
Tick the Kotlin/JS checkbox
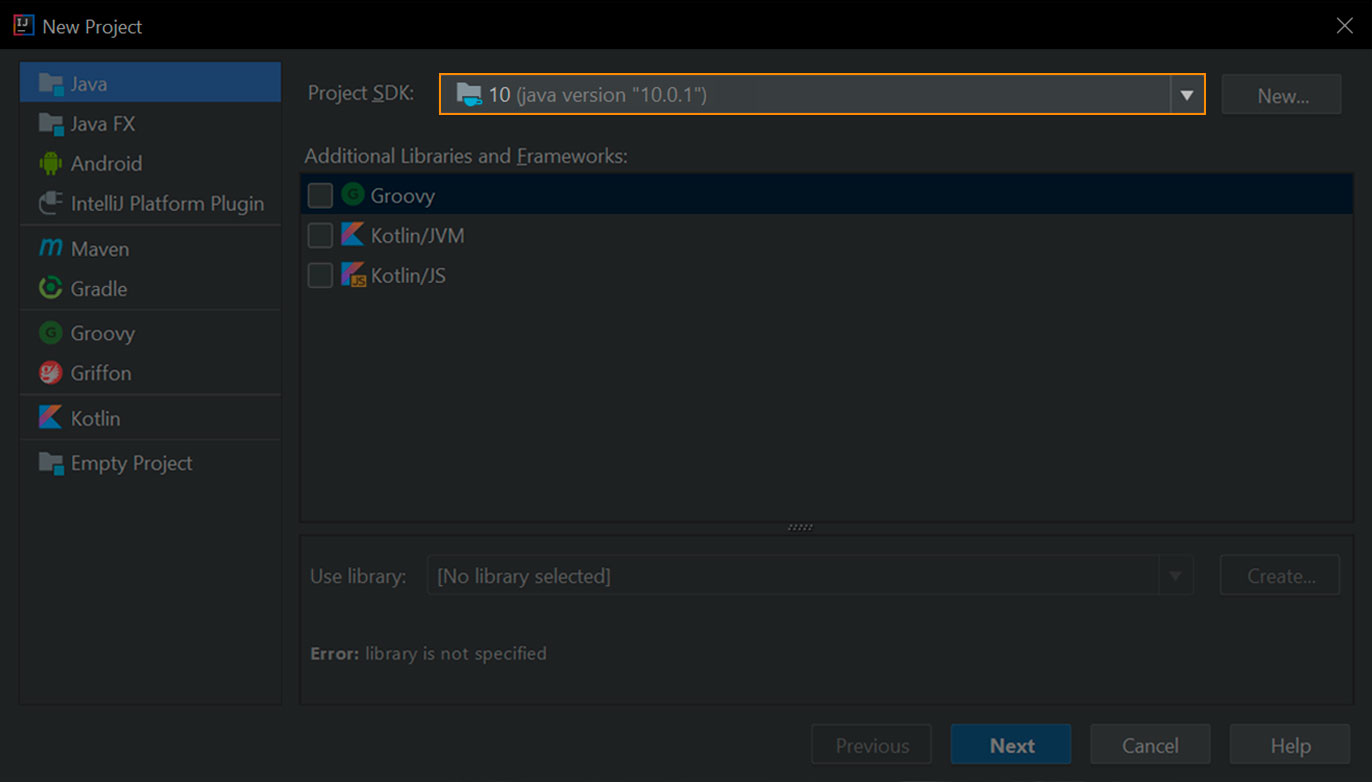[x=320, y=275]
